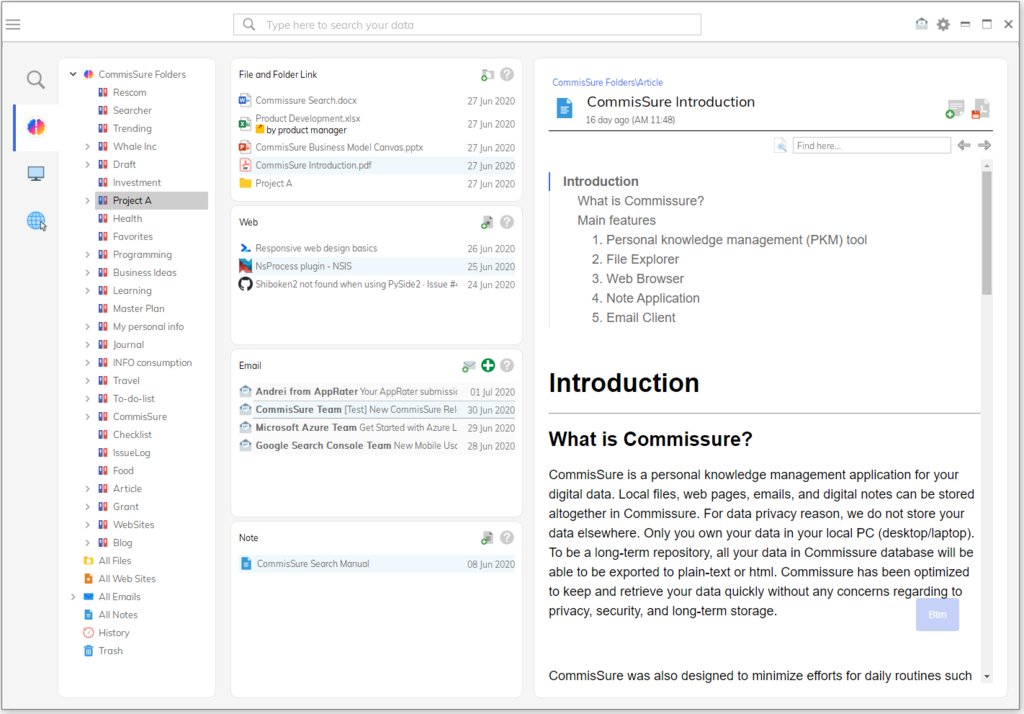Image resolution: width=1024 pixels, height=714 pixels.
Task: Click the scrollbar down arrow in article
Action: tap(987, 677)
